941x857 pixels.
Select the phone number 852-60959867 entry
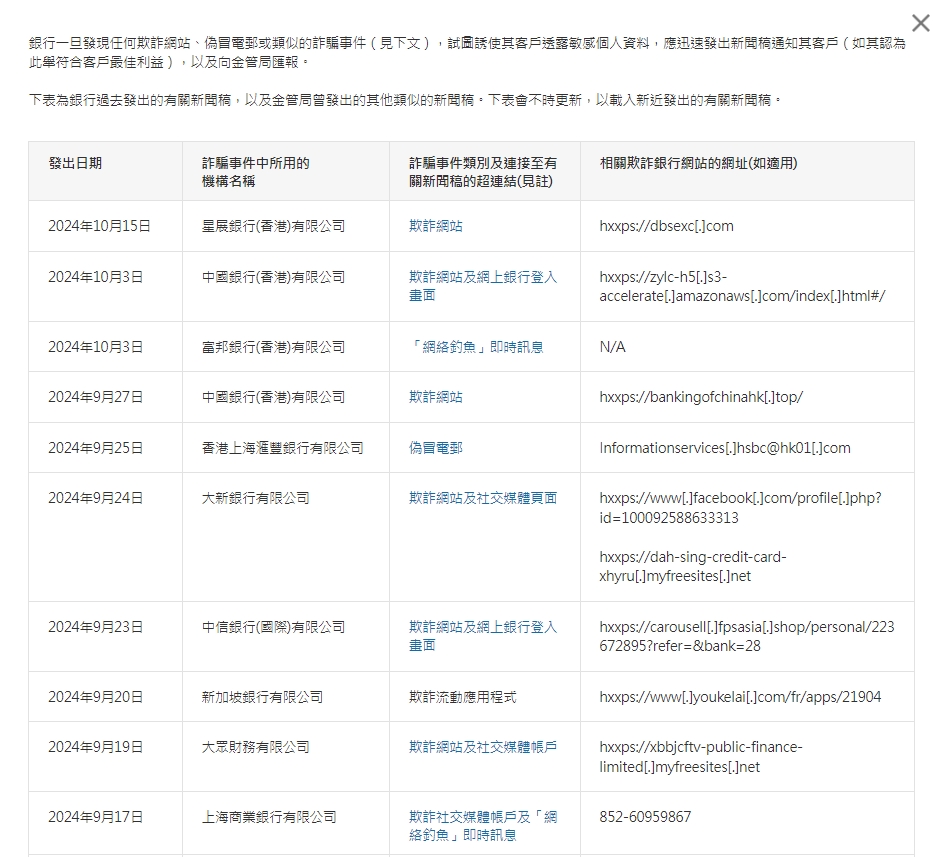coord(639,816)
